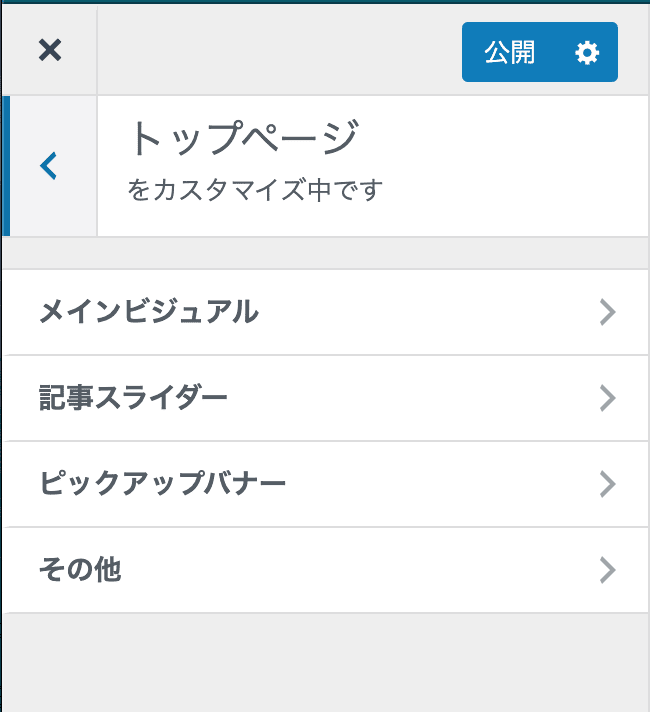Click the arrow icon beside メインビジュアル
Viewport: 650px width, 712px height.
pyautogui.click(x=606, y=313)
